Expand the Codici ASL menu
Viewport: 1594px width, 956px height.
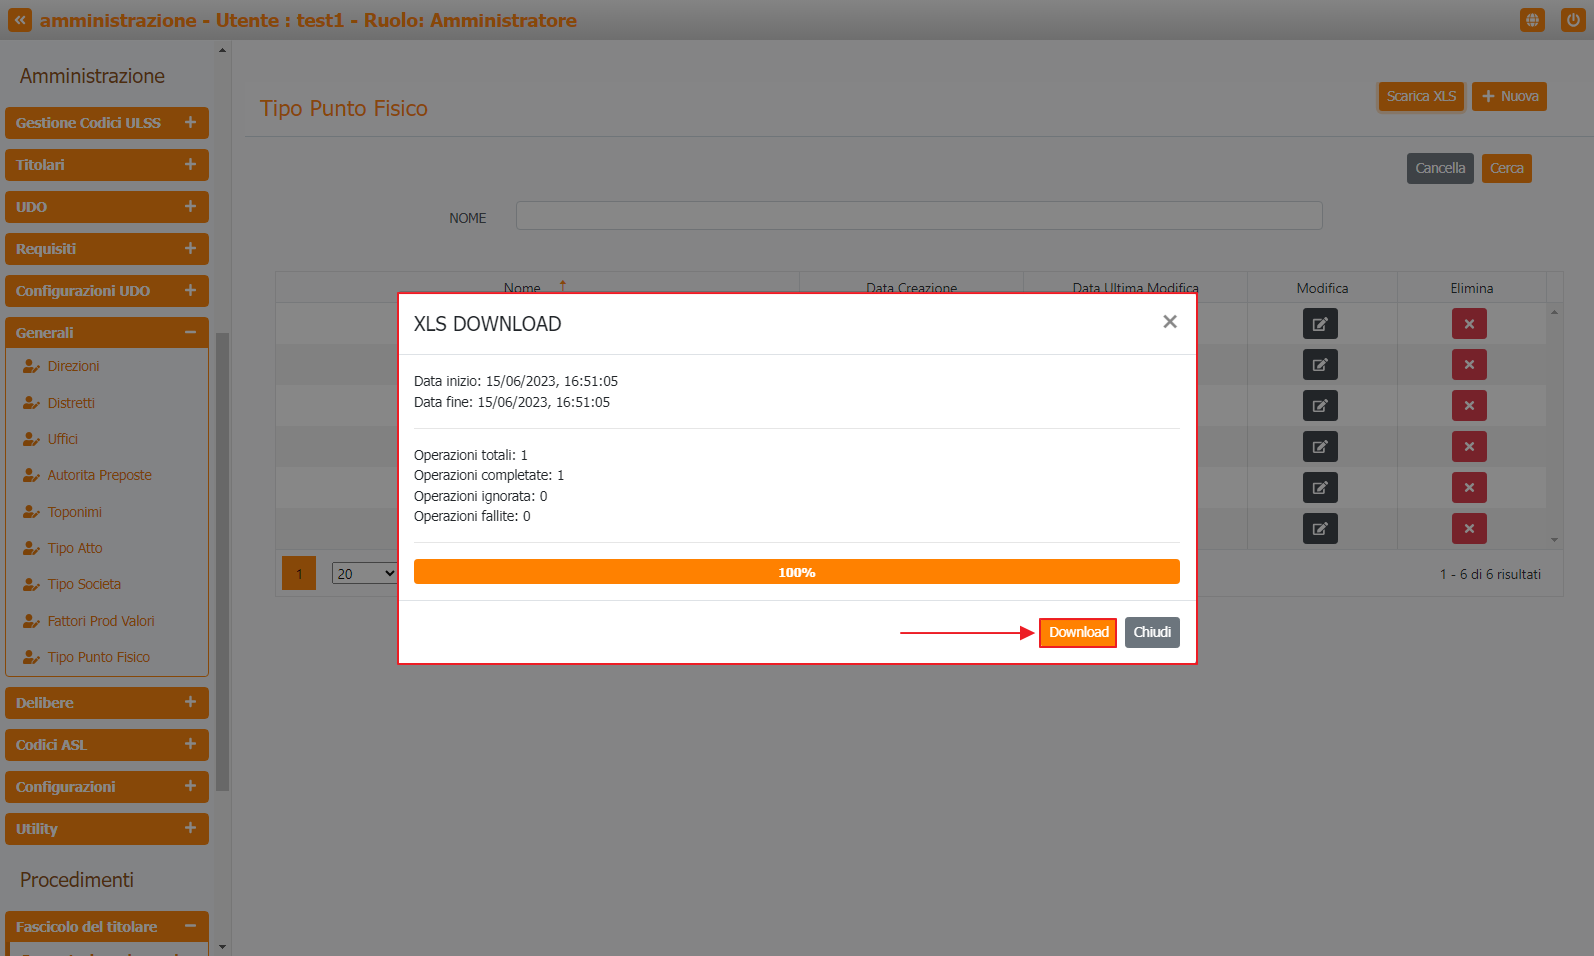(x=107, y=745)
